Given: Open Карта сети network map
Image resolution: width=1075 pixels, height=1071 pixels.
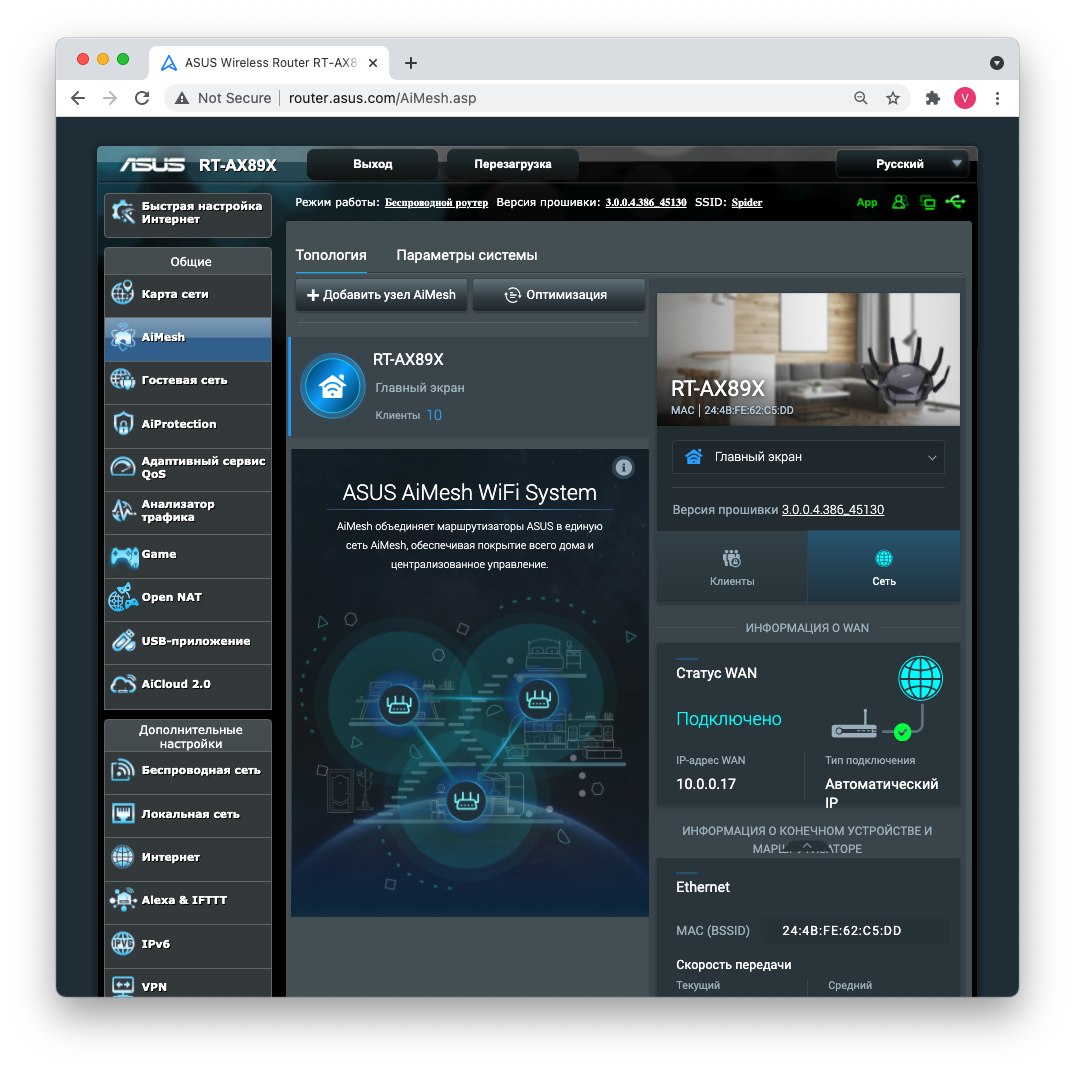Looking at the screenshot, I should (x=188, y=294).
